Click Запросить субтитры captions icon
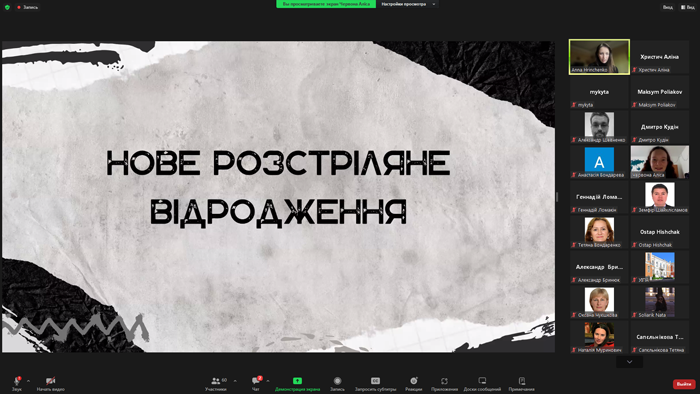The height and width of the screenshot is (394, 700). tap(375, 381)
